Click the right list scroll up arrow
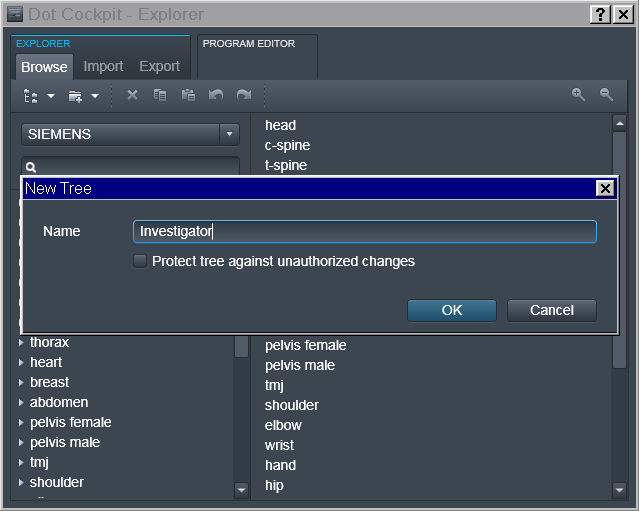Viewport: 639px width, 511px height. [x=619, y=123]
